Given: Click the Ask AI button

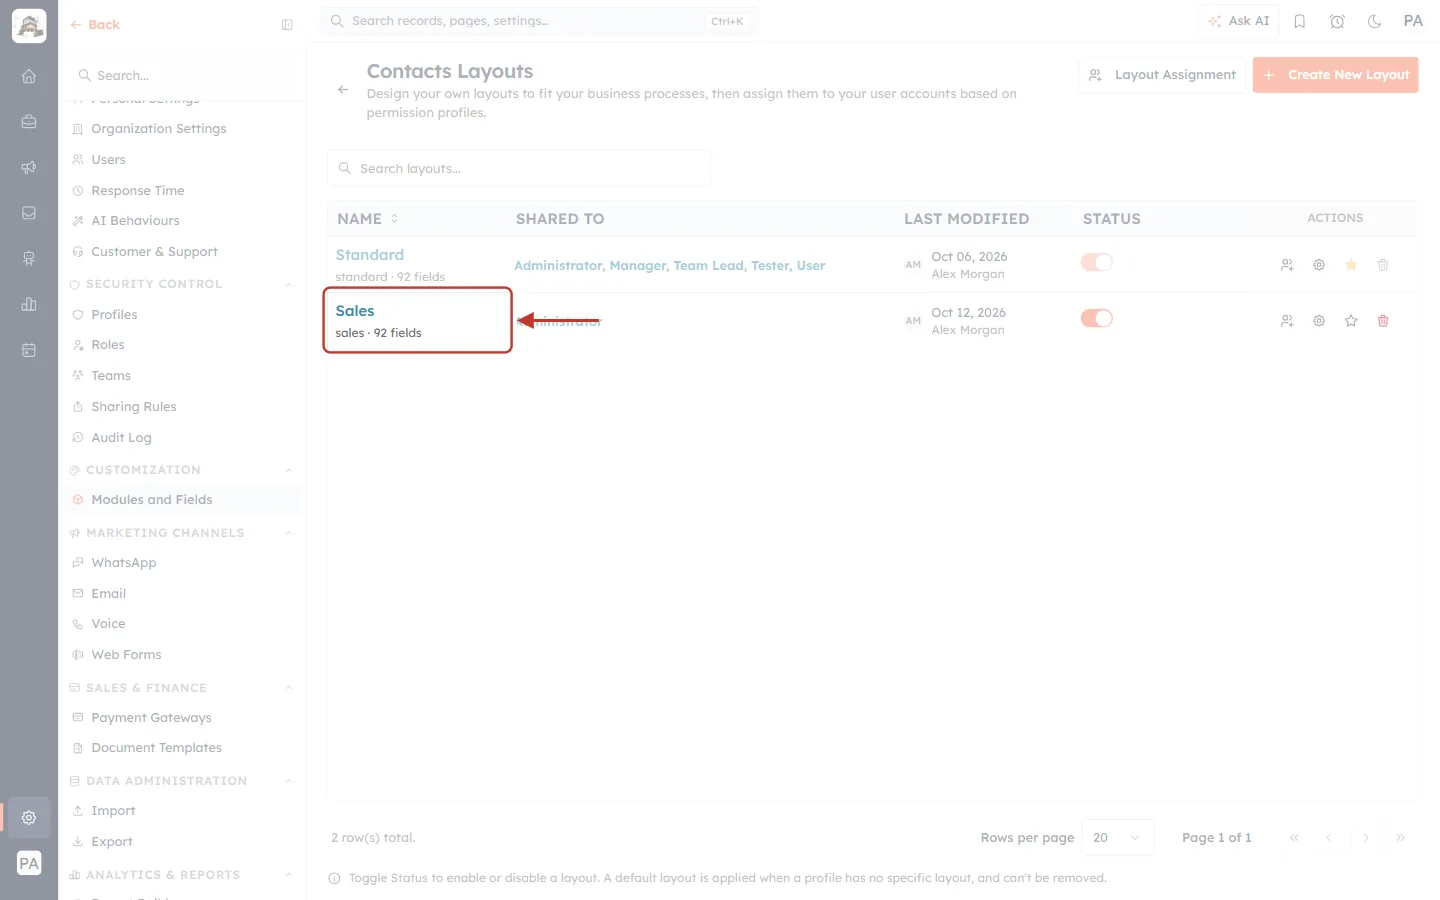Looking at the screenshot, I should point(1238,21).
